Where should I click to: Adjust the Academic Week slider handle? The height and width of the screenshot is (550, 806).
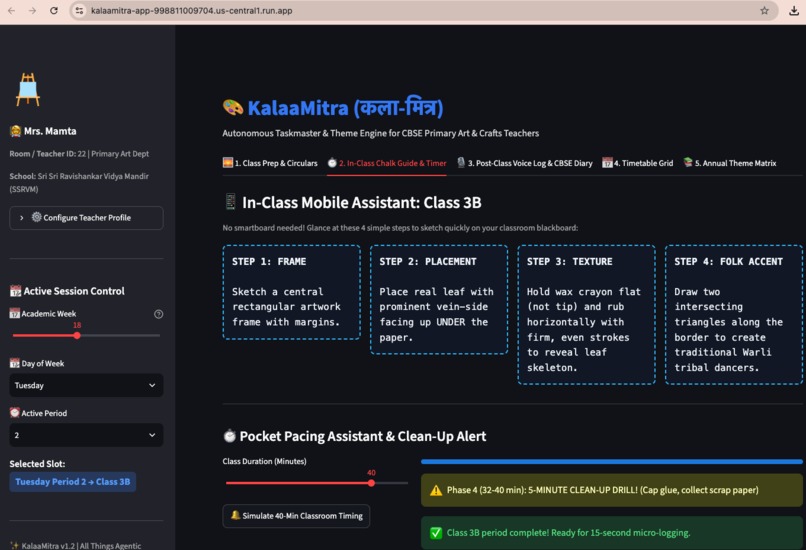77,336
